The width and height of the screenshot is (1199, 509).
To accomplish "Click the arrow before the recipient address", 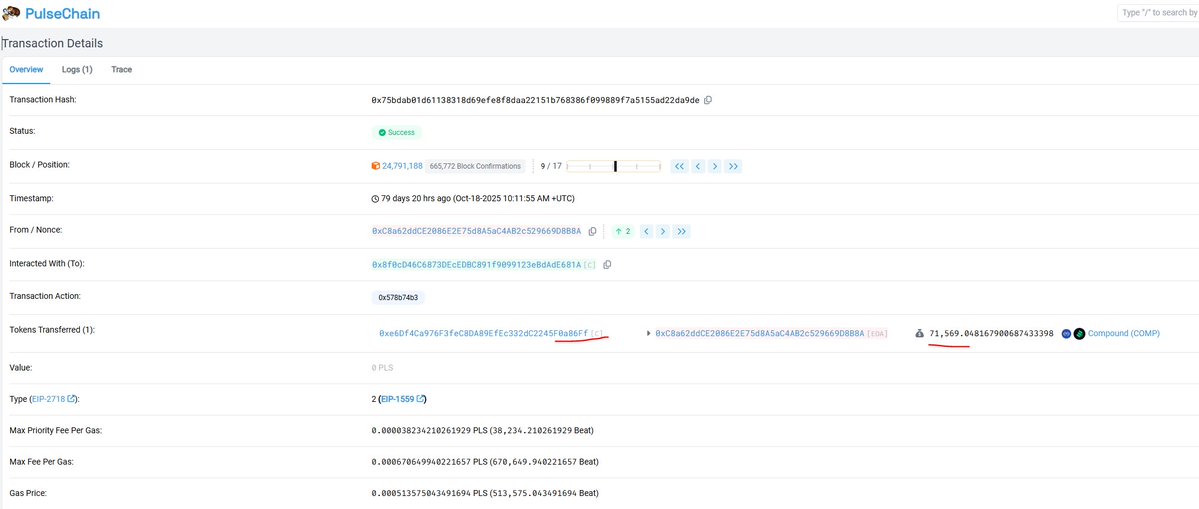I will pyautogui.click(x=648, y=333).
